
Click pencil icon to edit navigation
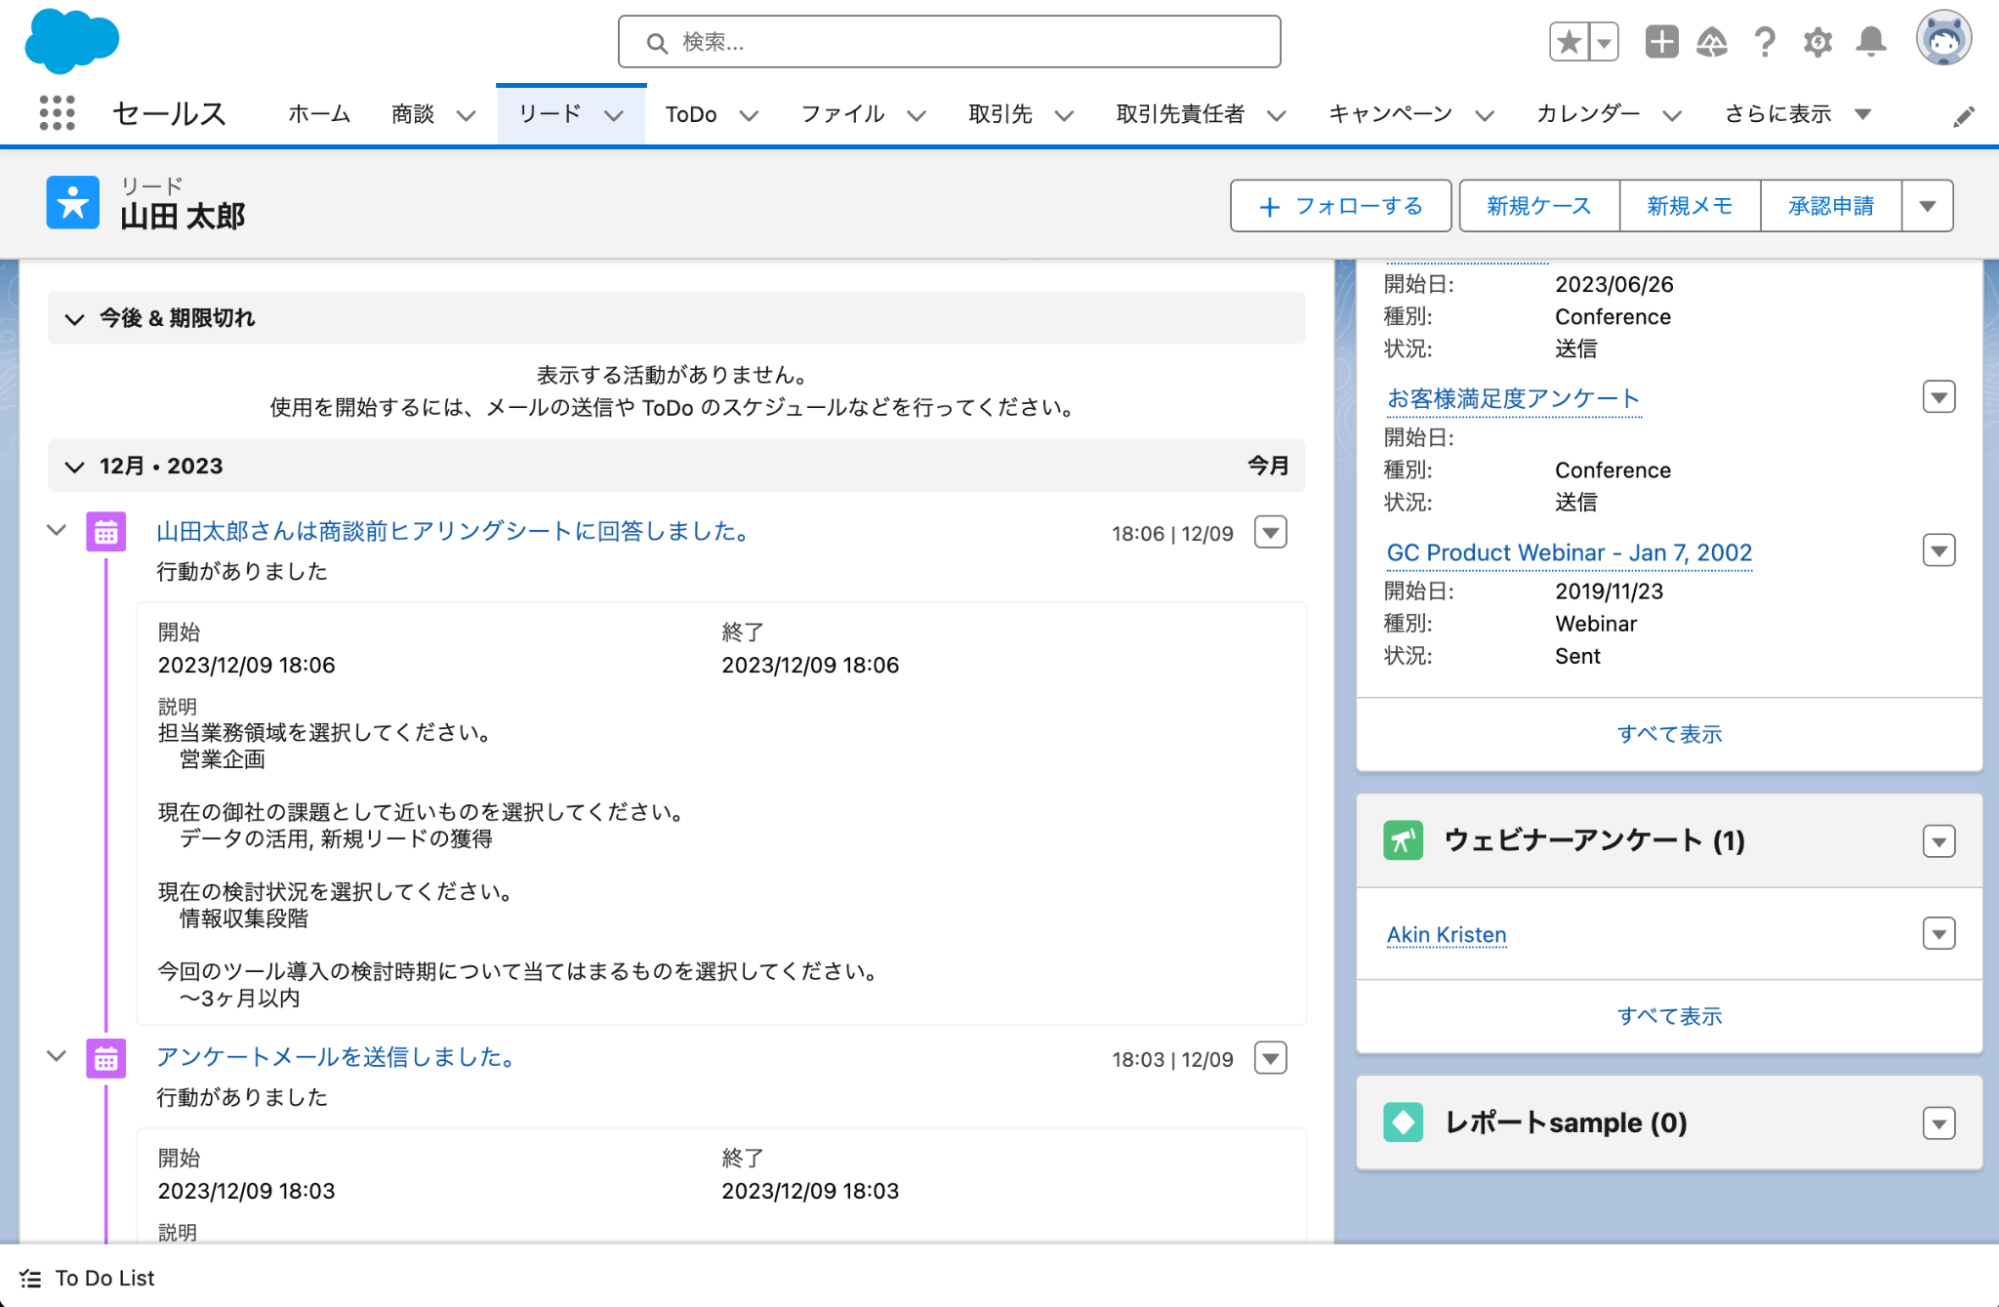click(x=1963, y=117)
